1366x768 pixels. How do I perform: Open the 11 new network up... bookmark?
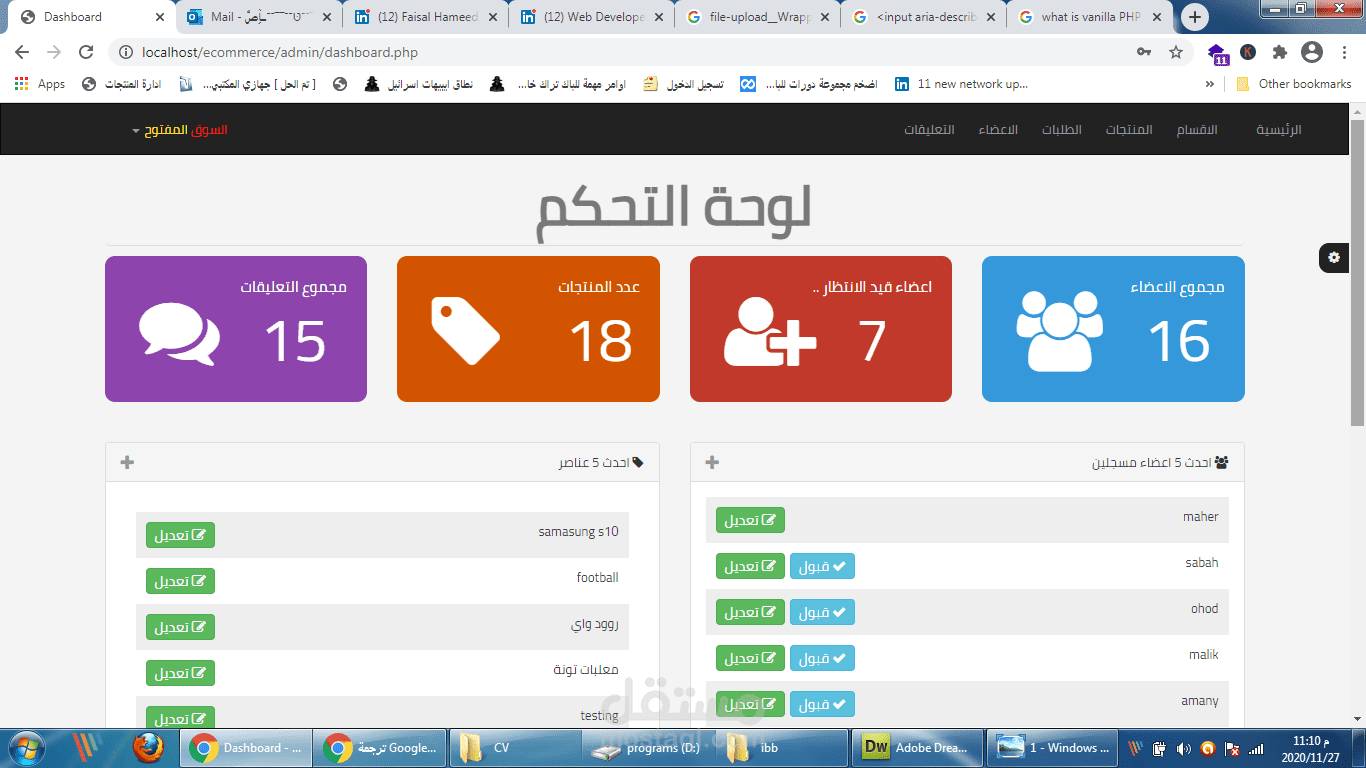(x=962, y=84)
